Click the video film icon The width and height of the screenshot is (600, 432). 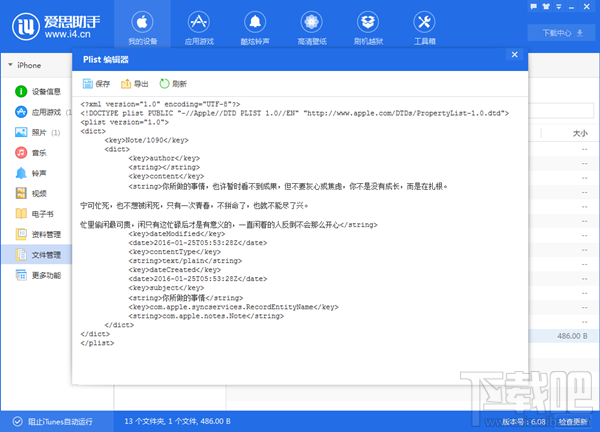(x=21, y=193)
